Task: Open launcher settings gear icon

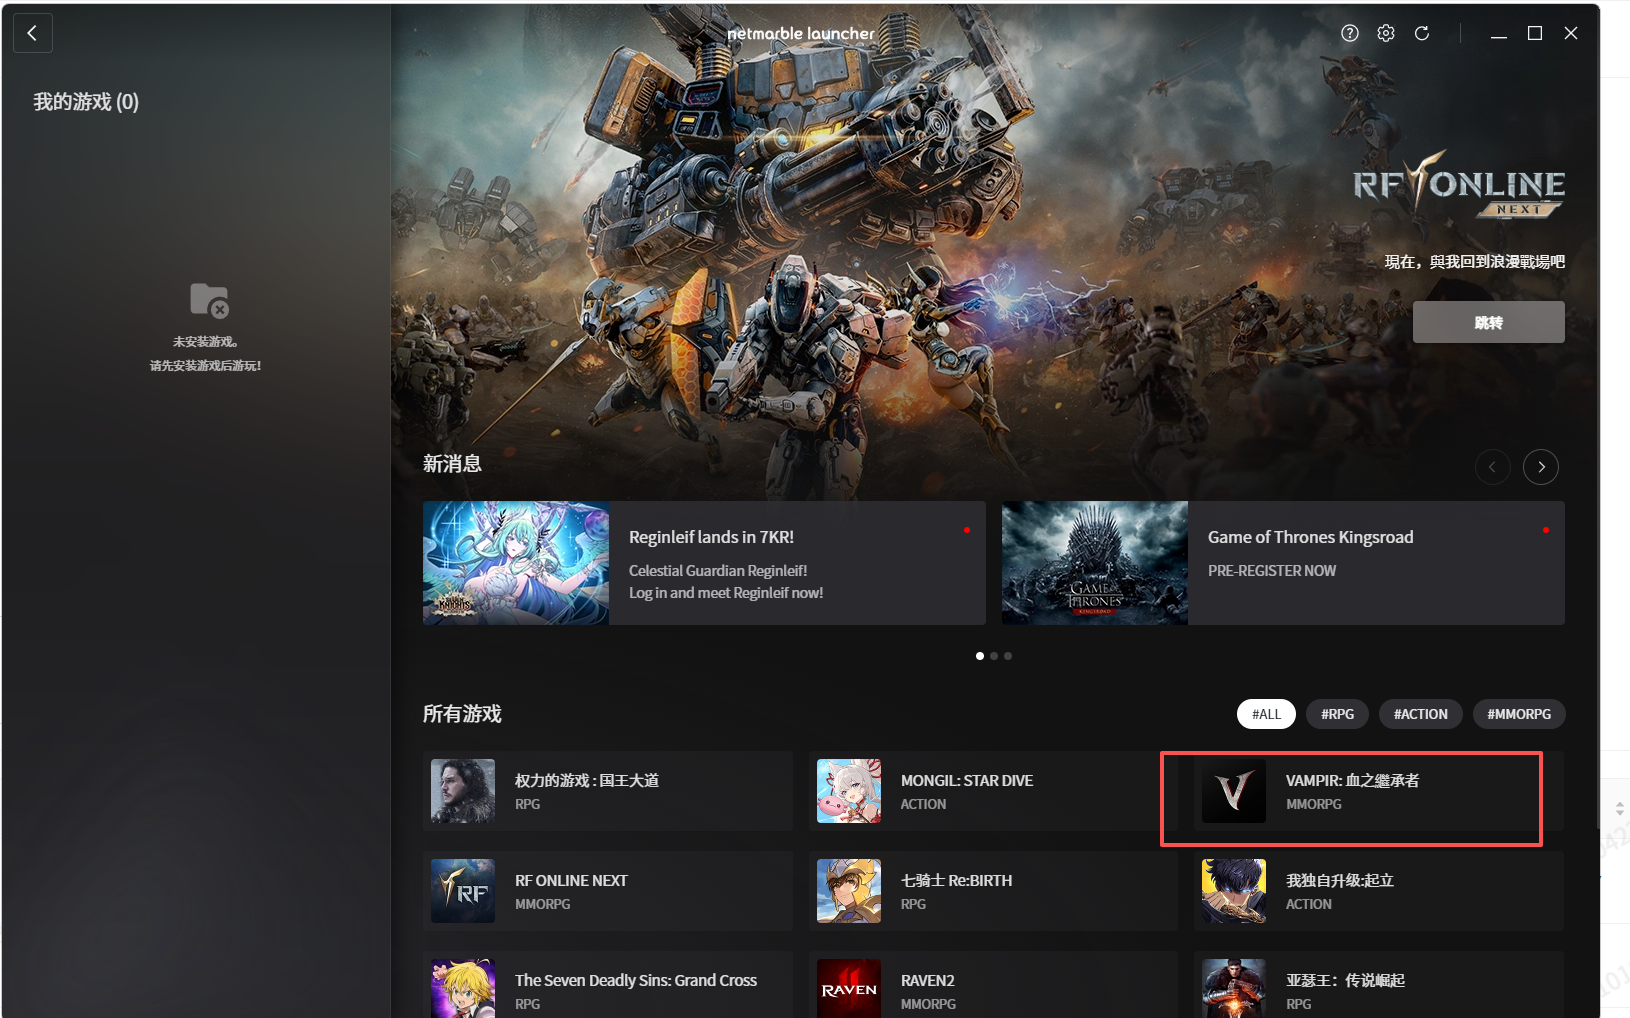Action: pos(1386,33)
